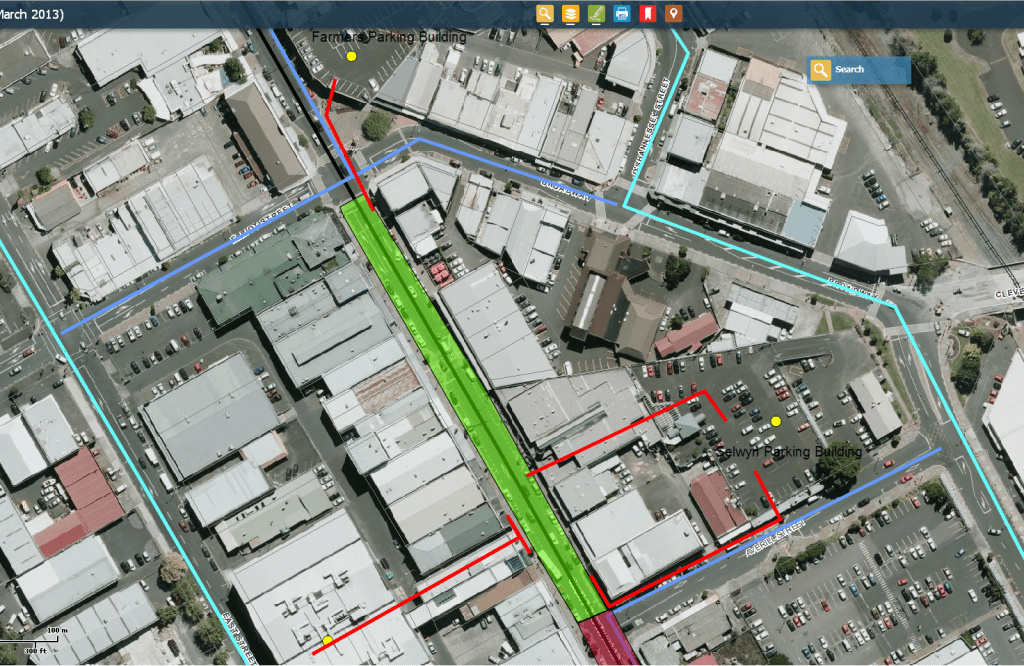Open the Search tool in the top toolbar
This screenshot has height=666, width=1024.
pos(544,14)
